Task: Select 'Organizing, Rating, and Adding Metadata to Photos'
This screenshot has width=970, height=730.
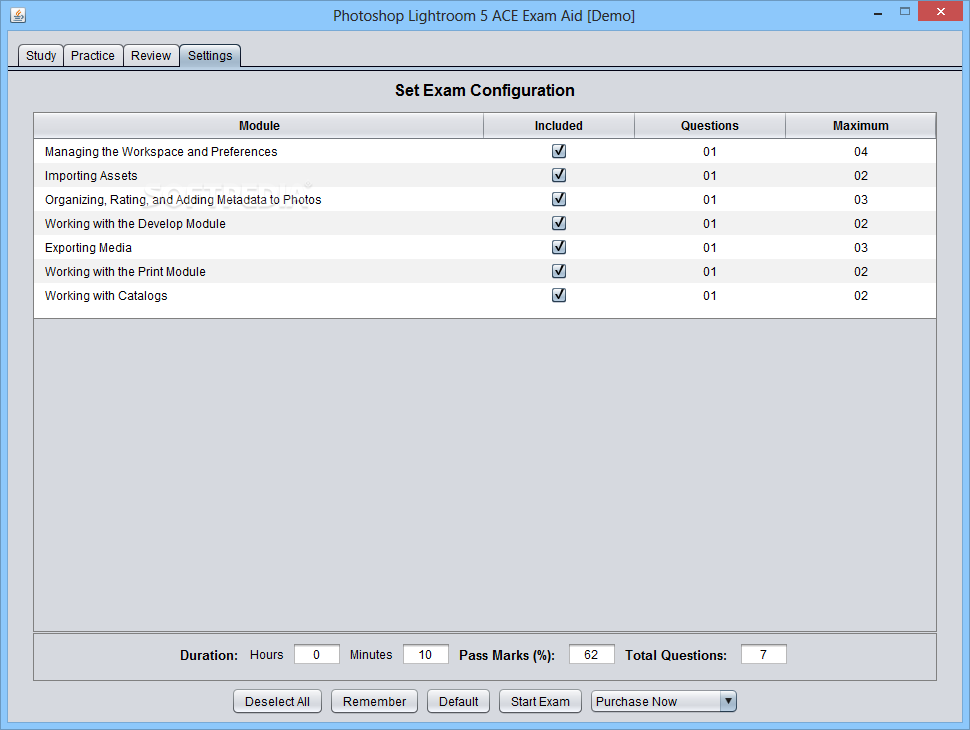Action: (484, 200)
